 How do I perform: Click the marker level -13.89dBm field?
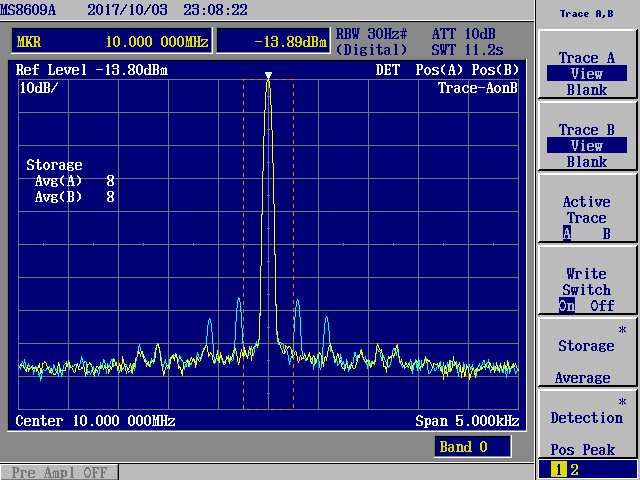click(x=273, y=41)
